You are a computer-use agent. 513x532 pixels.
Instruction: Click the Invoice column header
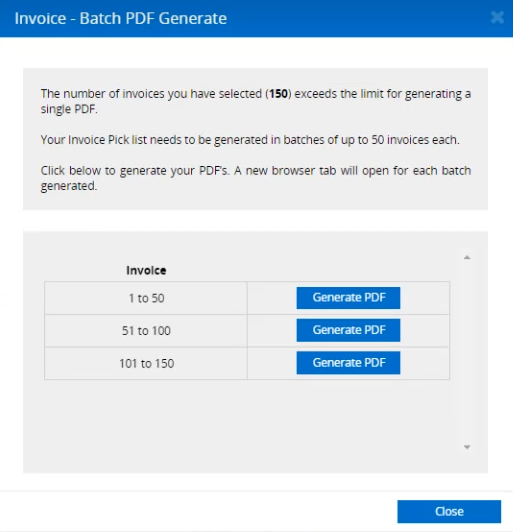pos(146,270)
